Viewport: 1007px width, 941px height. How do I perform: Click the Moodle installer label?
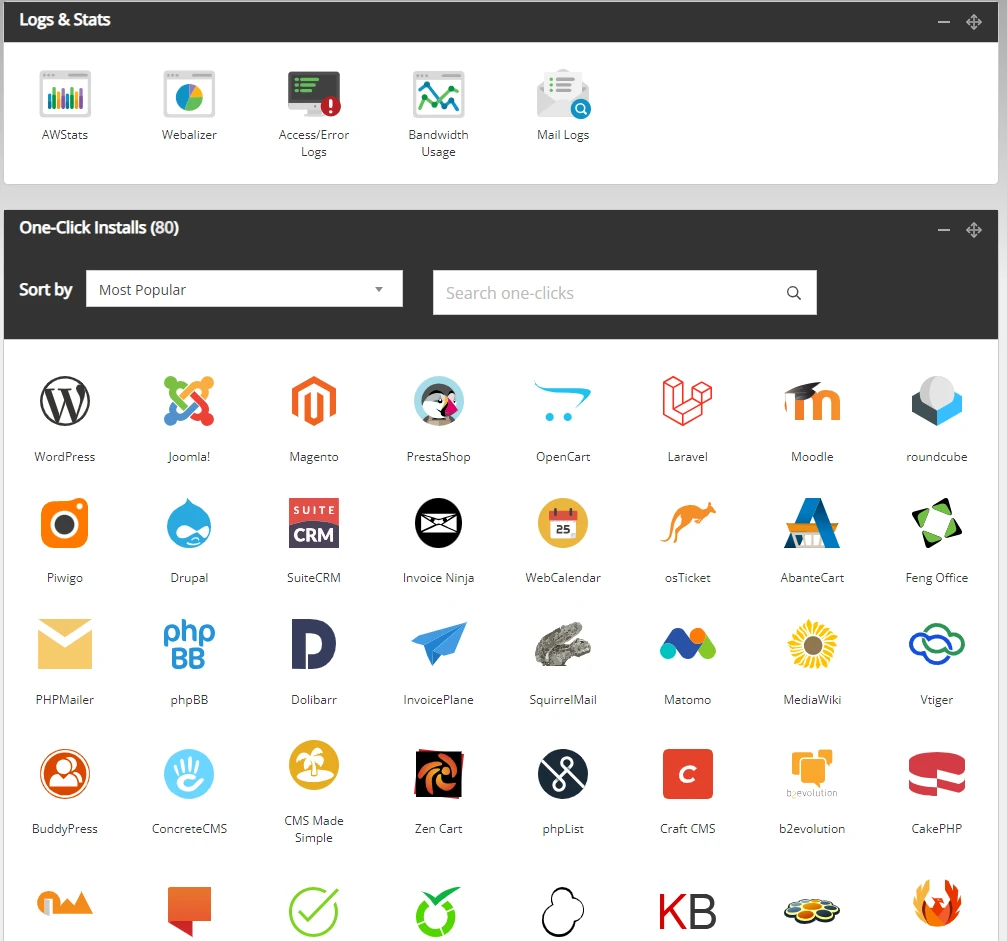(812, 457)
